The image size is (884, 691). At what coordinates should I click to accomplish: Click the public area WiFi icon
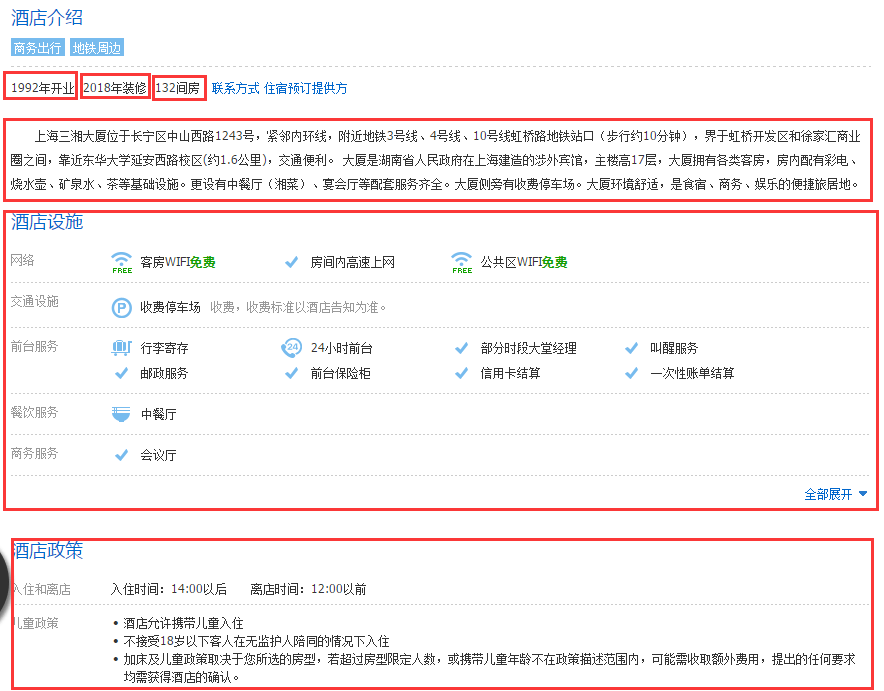[x=462, y=263]
